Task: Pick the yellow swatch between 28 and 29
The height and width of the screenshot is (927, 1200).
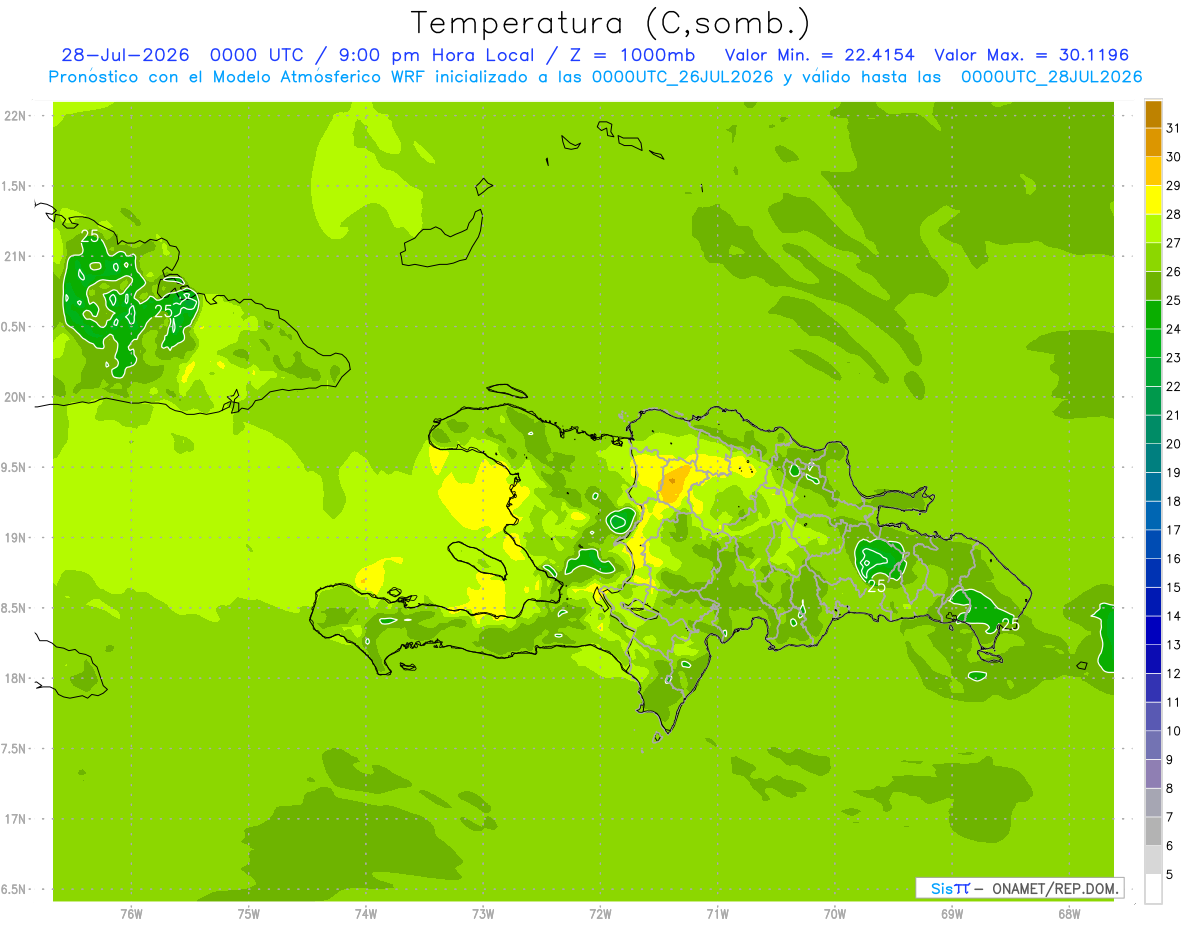Action: click(x=1153, y=200)
